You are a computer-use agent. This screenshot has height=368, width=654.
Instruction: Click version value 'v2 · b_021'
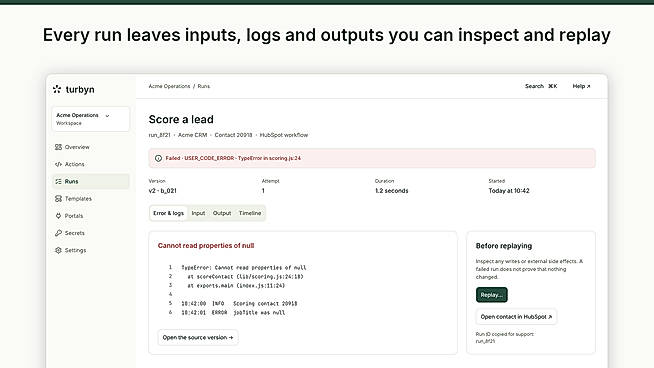click(x=163, y=191)
